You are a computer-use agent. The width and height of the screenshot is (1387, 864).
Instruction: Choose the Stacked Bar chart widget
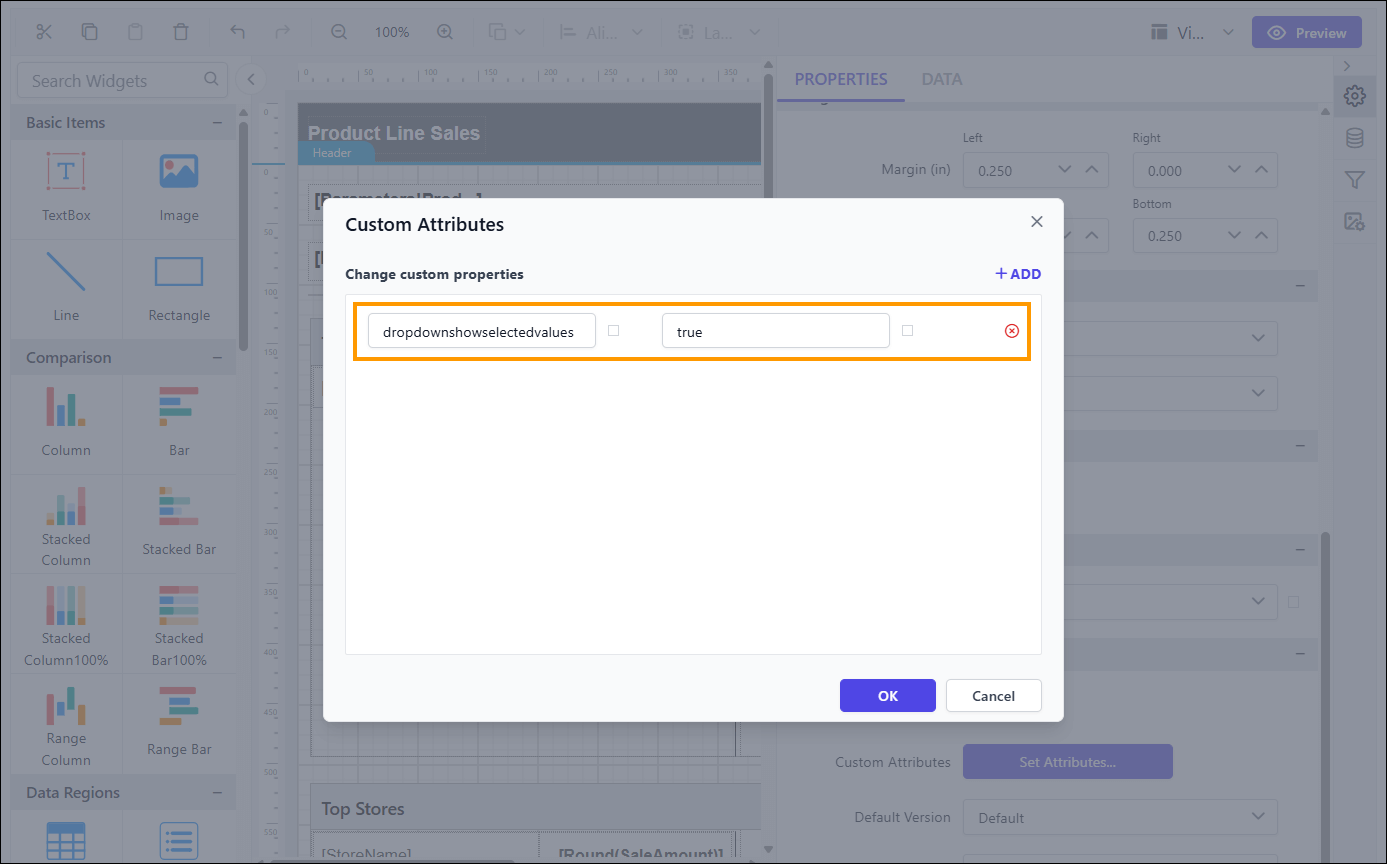179,522
